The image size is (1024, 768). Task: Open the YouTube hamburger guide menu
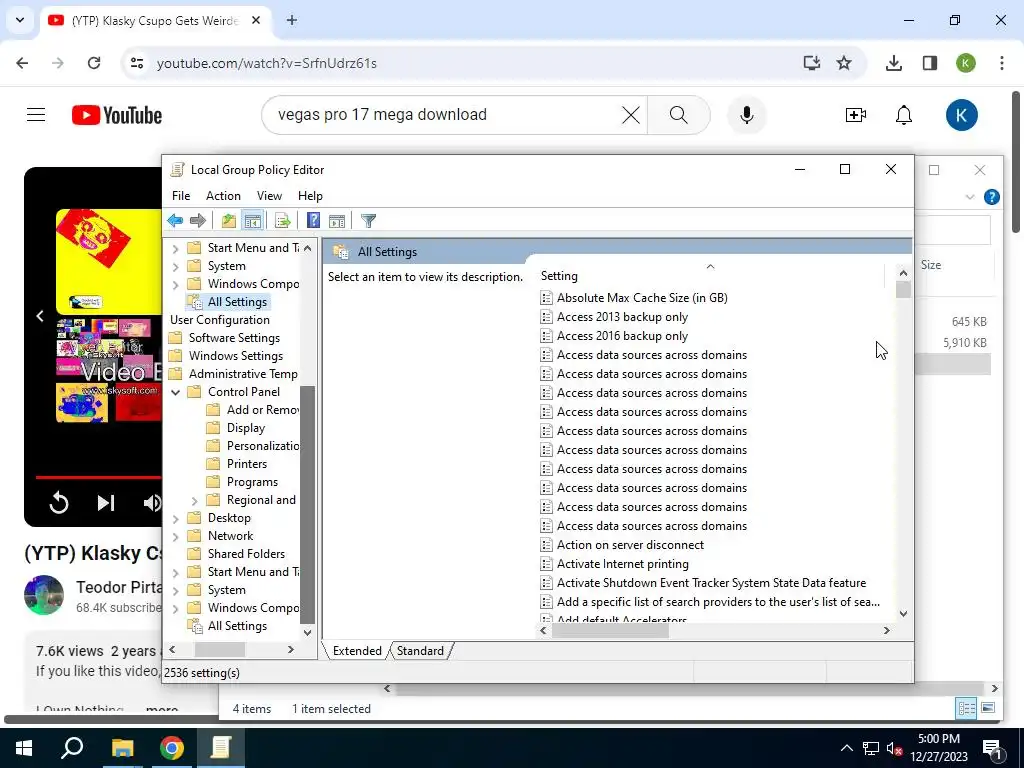(36, 115)
